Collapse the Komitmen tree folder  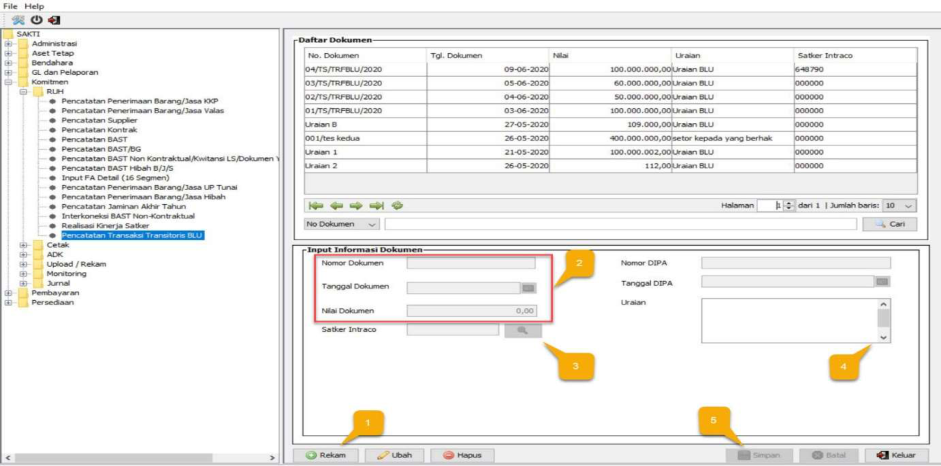tap(9, 81)
